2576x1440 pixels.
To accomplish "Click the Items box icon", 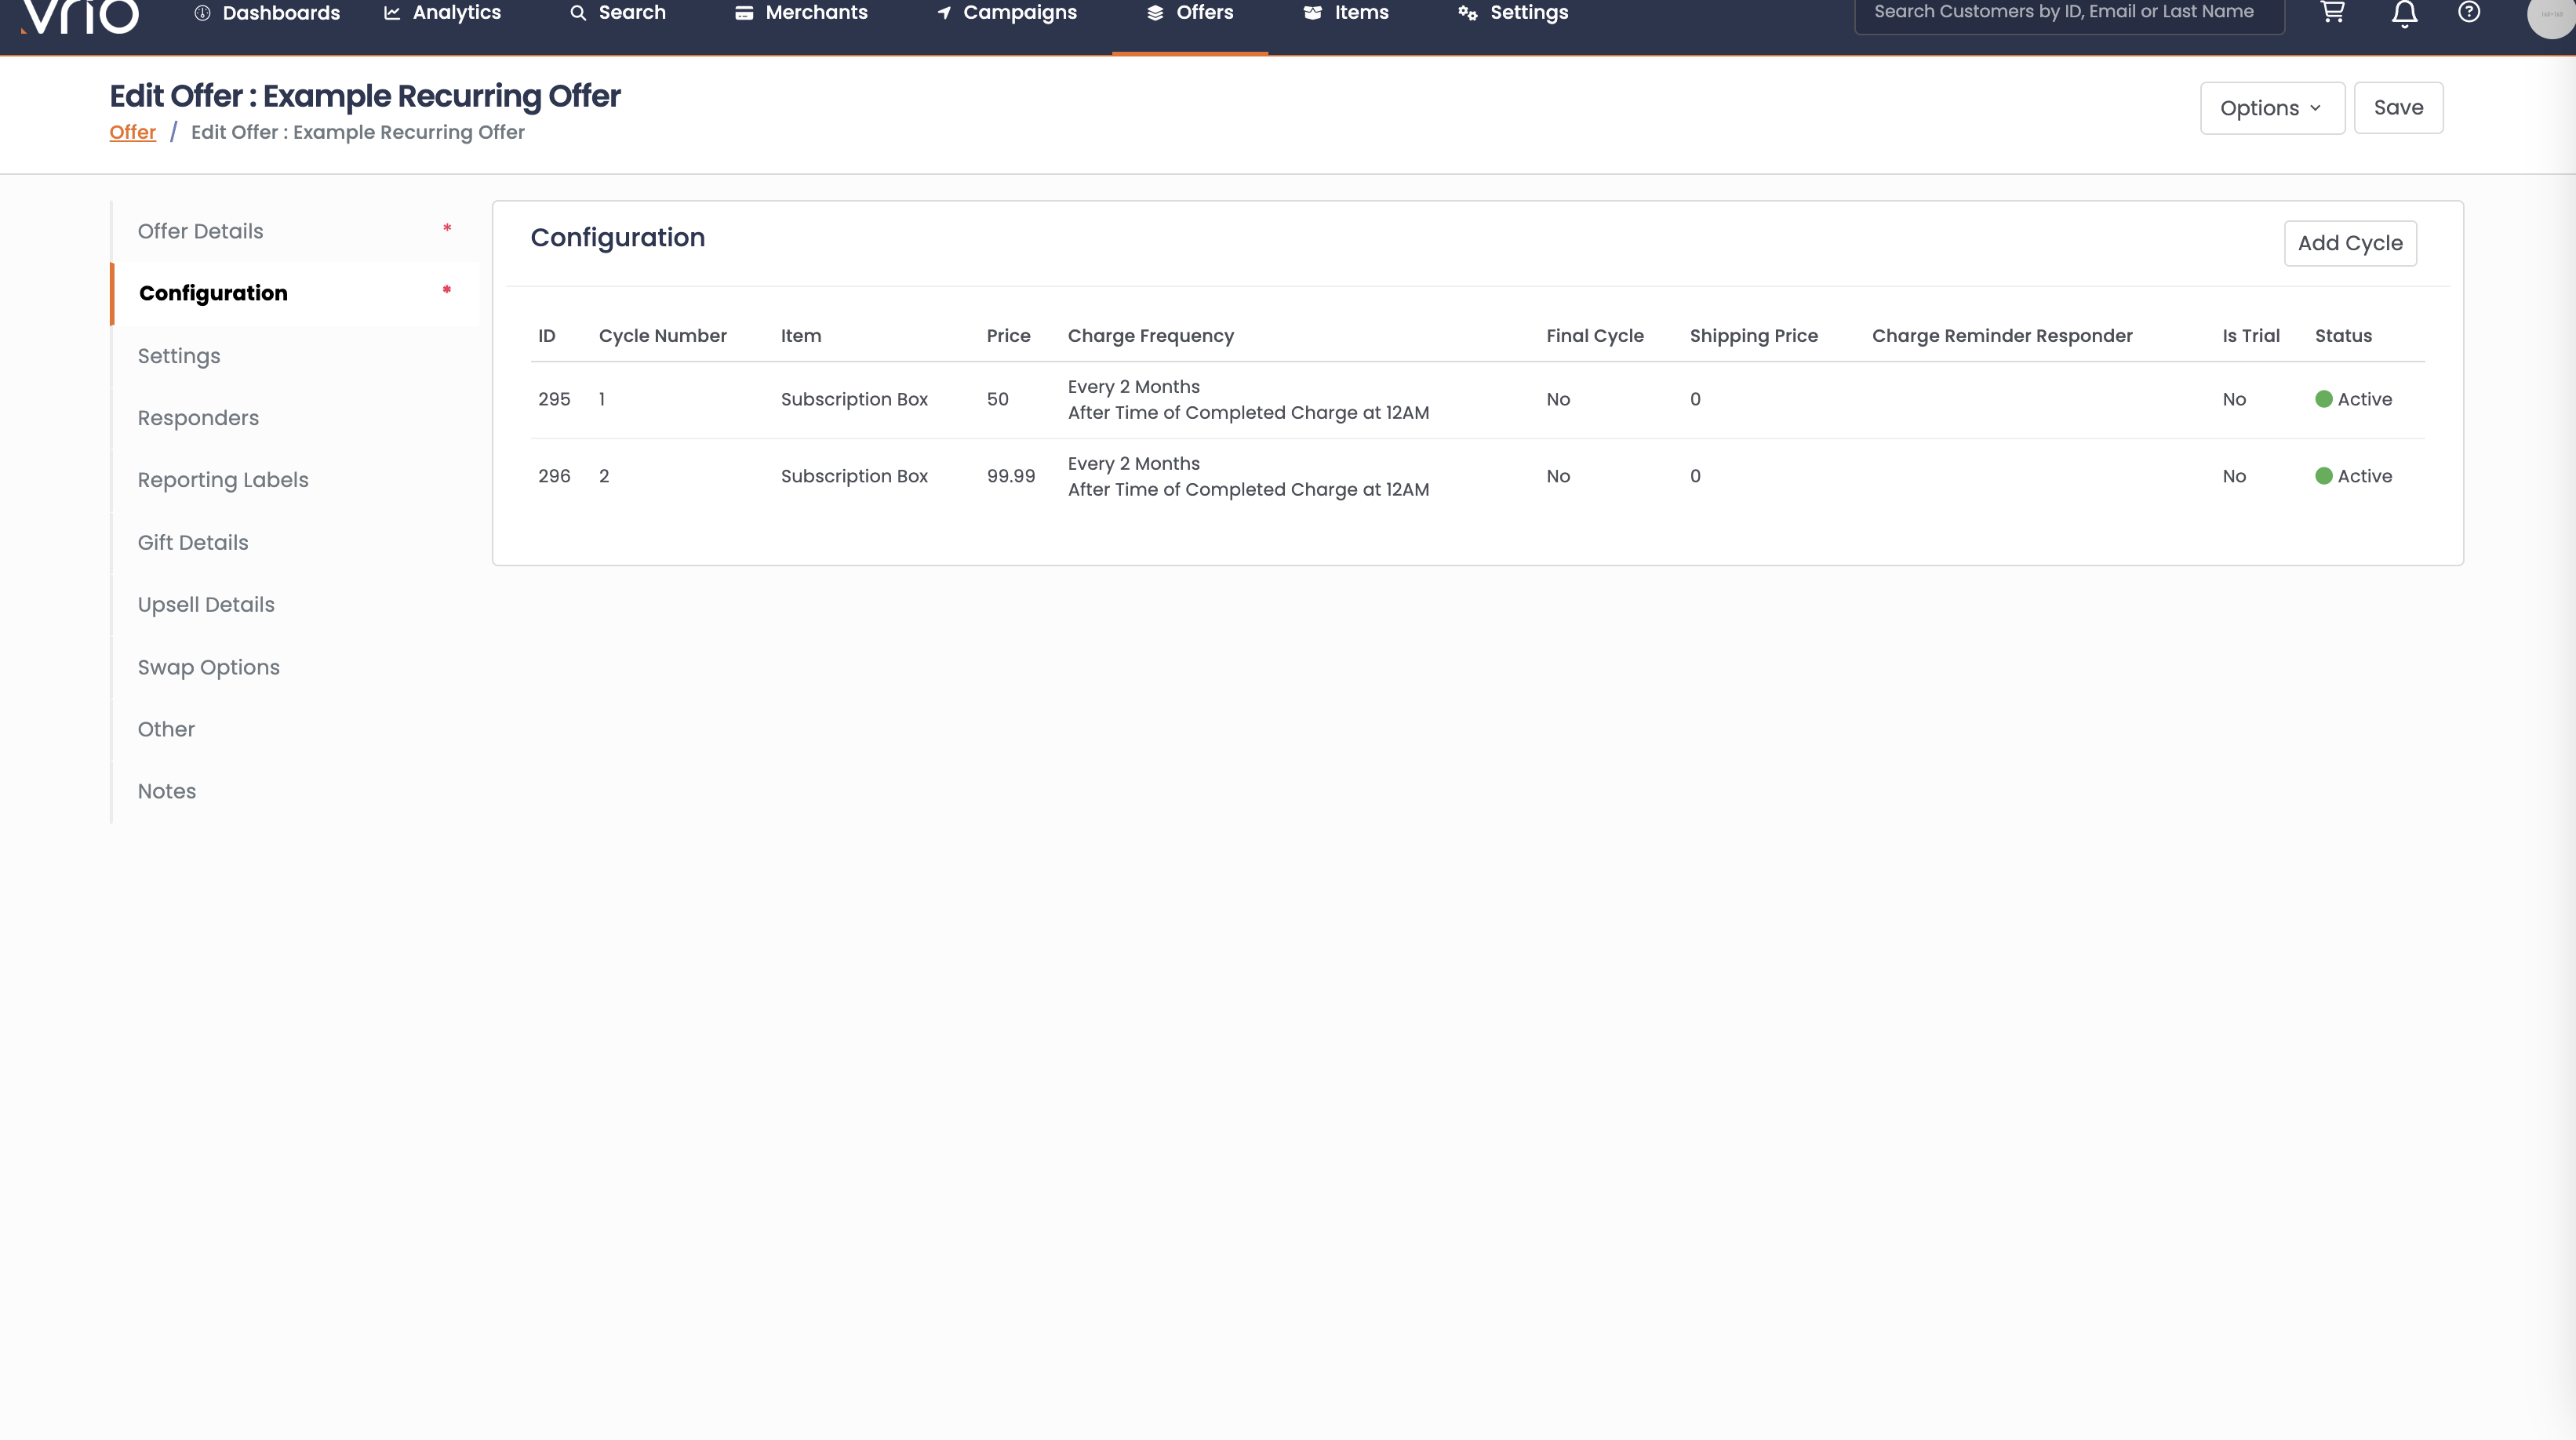I will coord(1313,13).
